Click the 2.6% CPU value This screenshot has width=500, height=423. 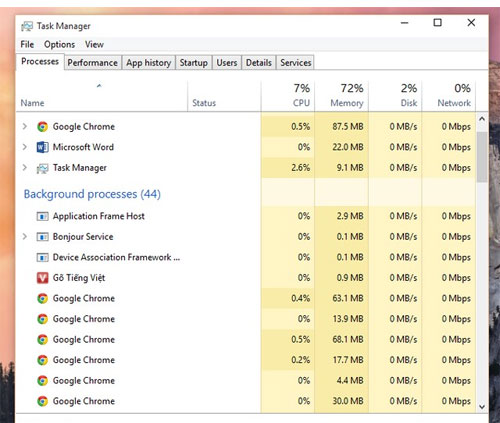click(301, 168)
